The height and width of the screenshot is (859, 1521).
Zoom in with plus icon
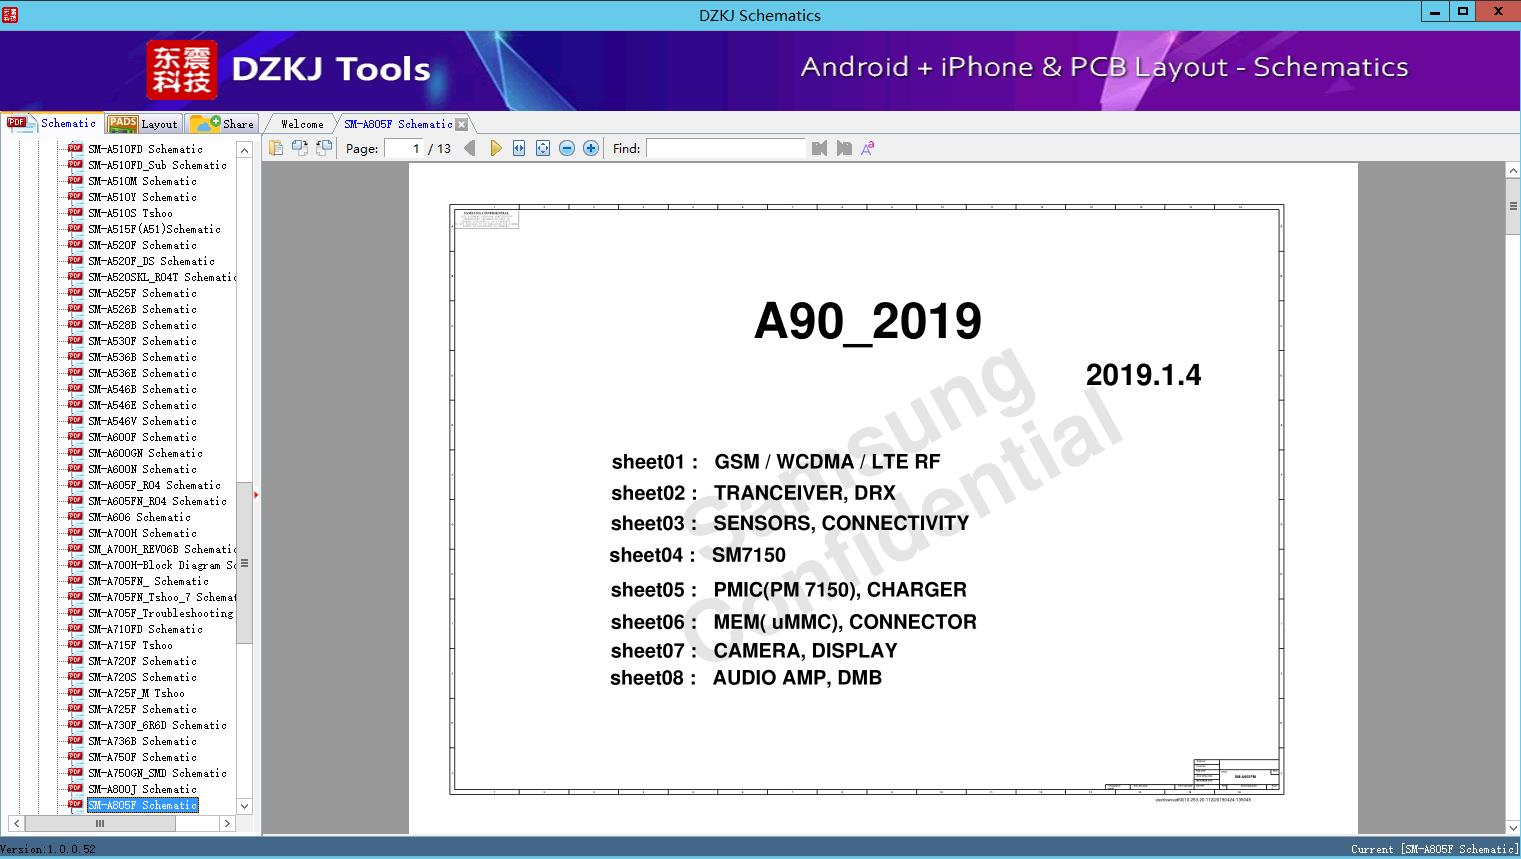pyautogui.click(x=591, y=148)
